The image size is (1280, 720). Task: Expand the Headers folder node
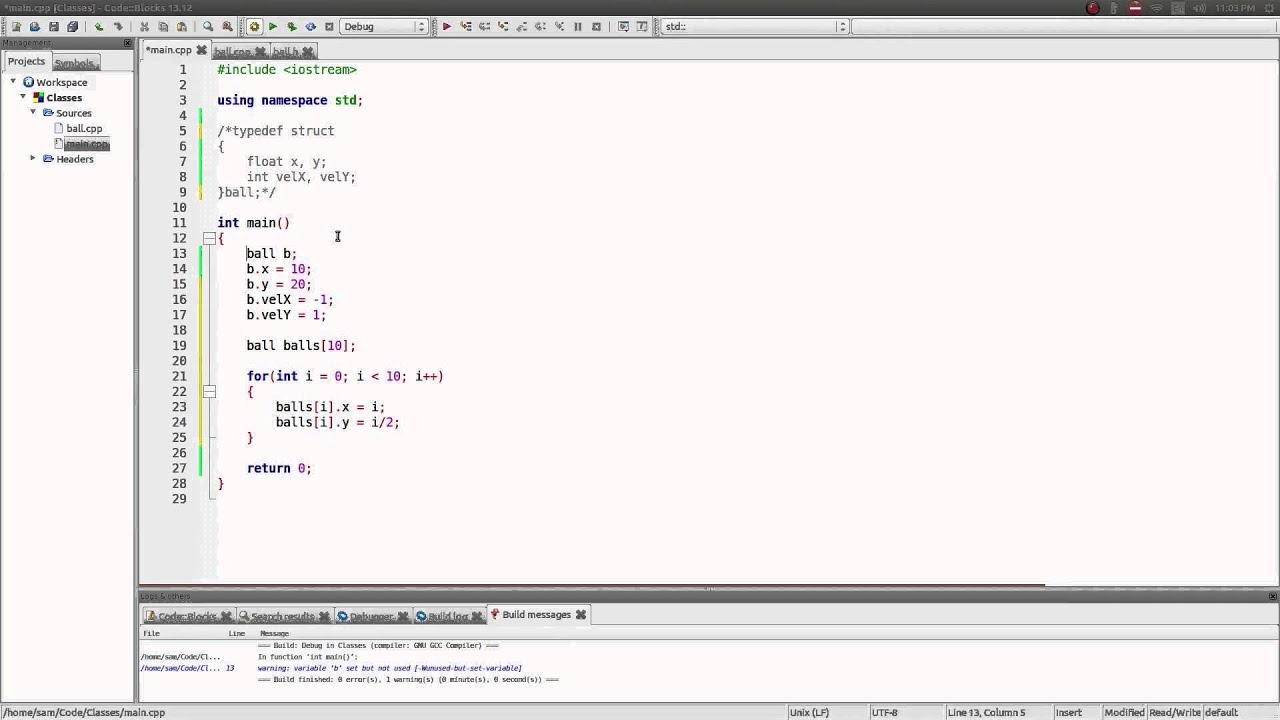tap(33, 158)
